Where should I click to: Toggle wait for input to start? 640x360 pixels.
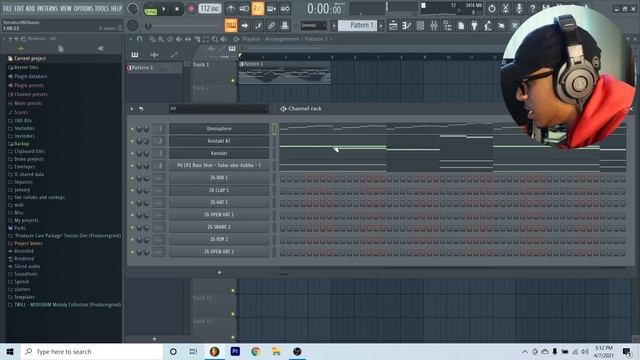coord(244,9)
